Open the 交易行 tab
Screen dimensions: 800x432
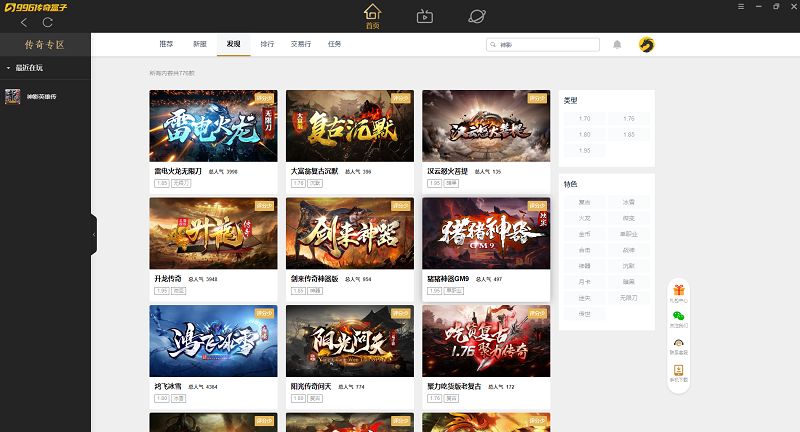(301, 44)
